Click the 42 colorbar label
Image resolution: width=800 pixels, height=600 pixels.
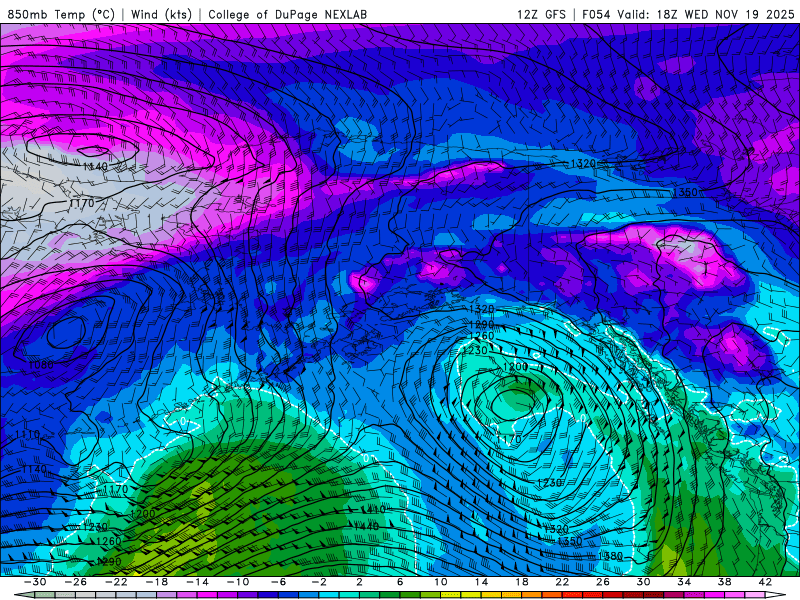click(765, 582)
